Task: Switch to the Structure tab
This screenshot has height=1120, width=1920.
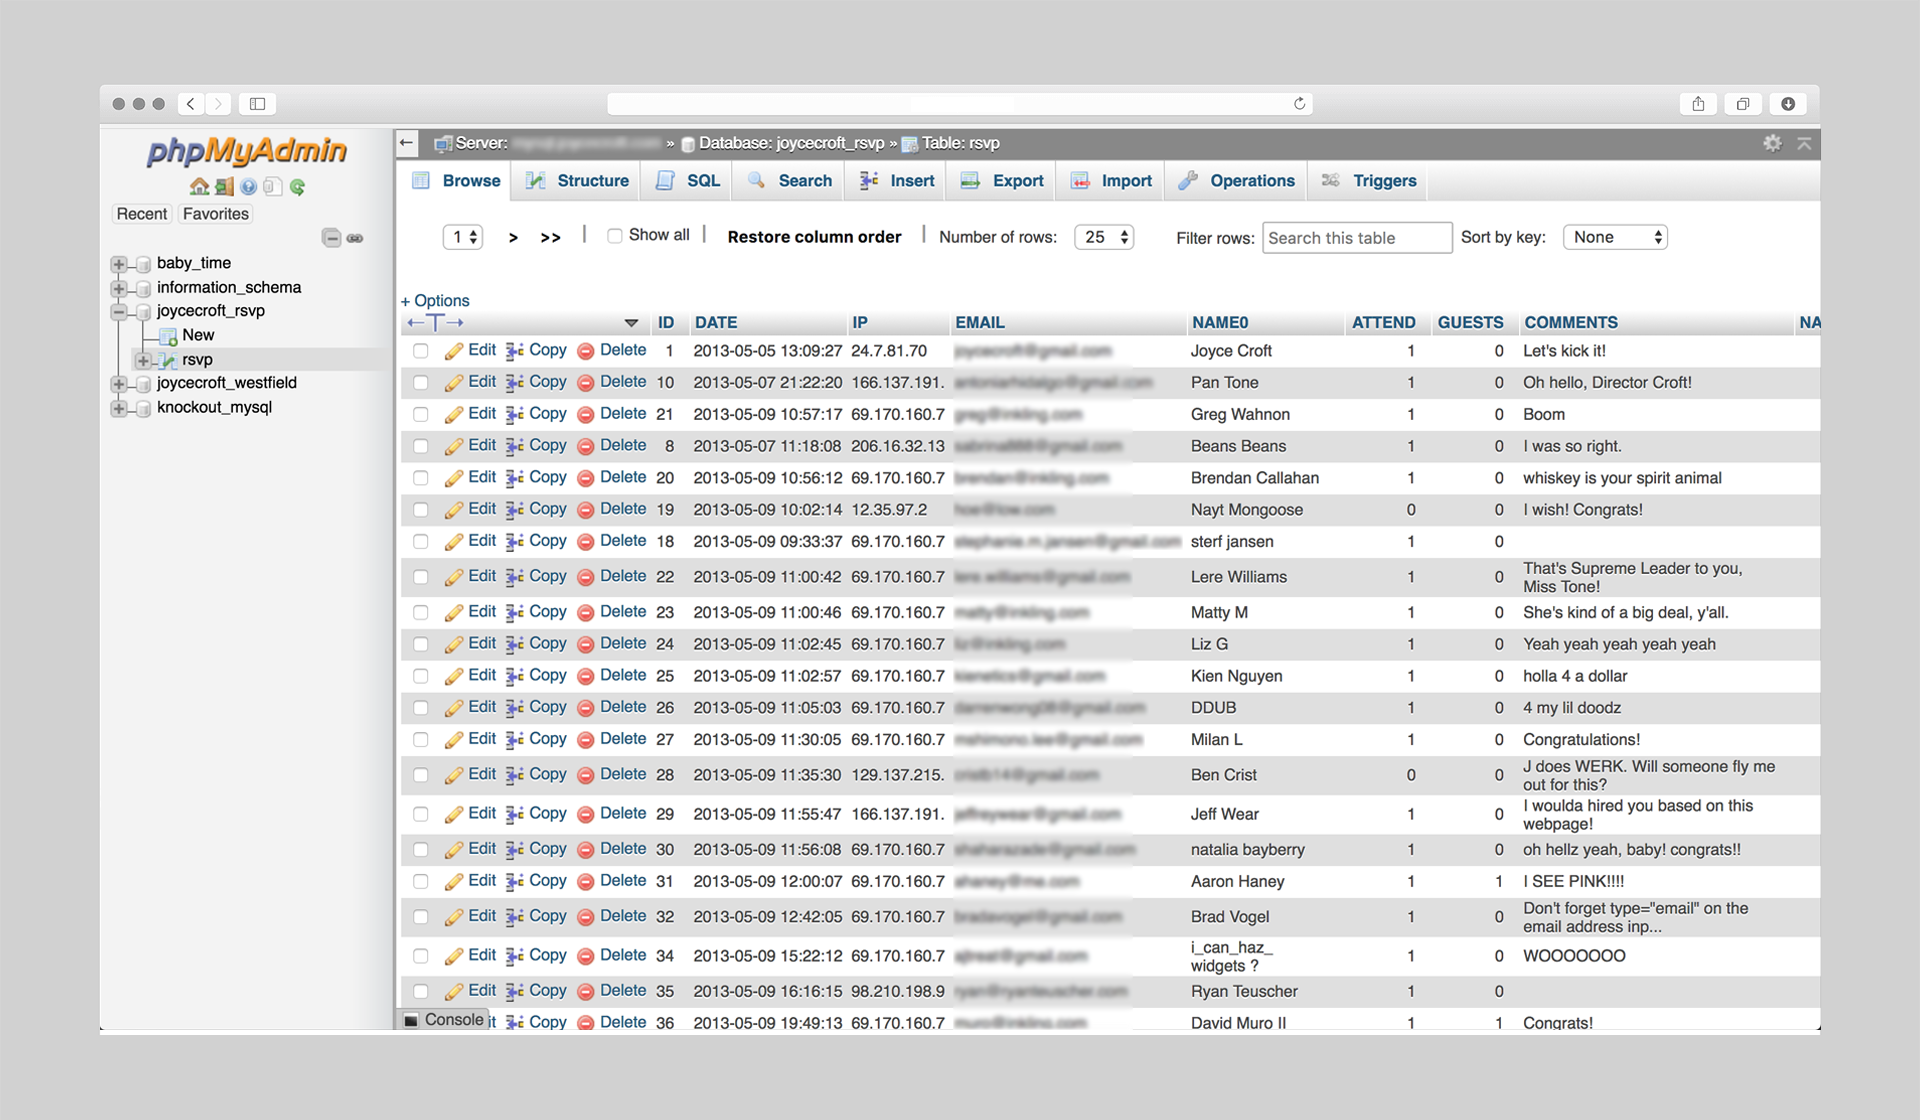Action: pos(578,181)
